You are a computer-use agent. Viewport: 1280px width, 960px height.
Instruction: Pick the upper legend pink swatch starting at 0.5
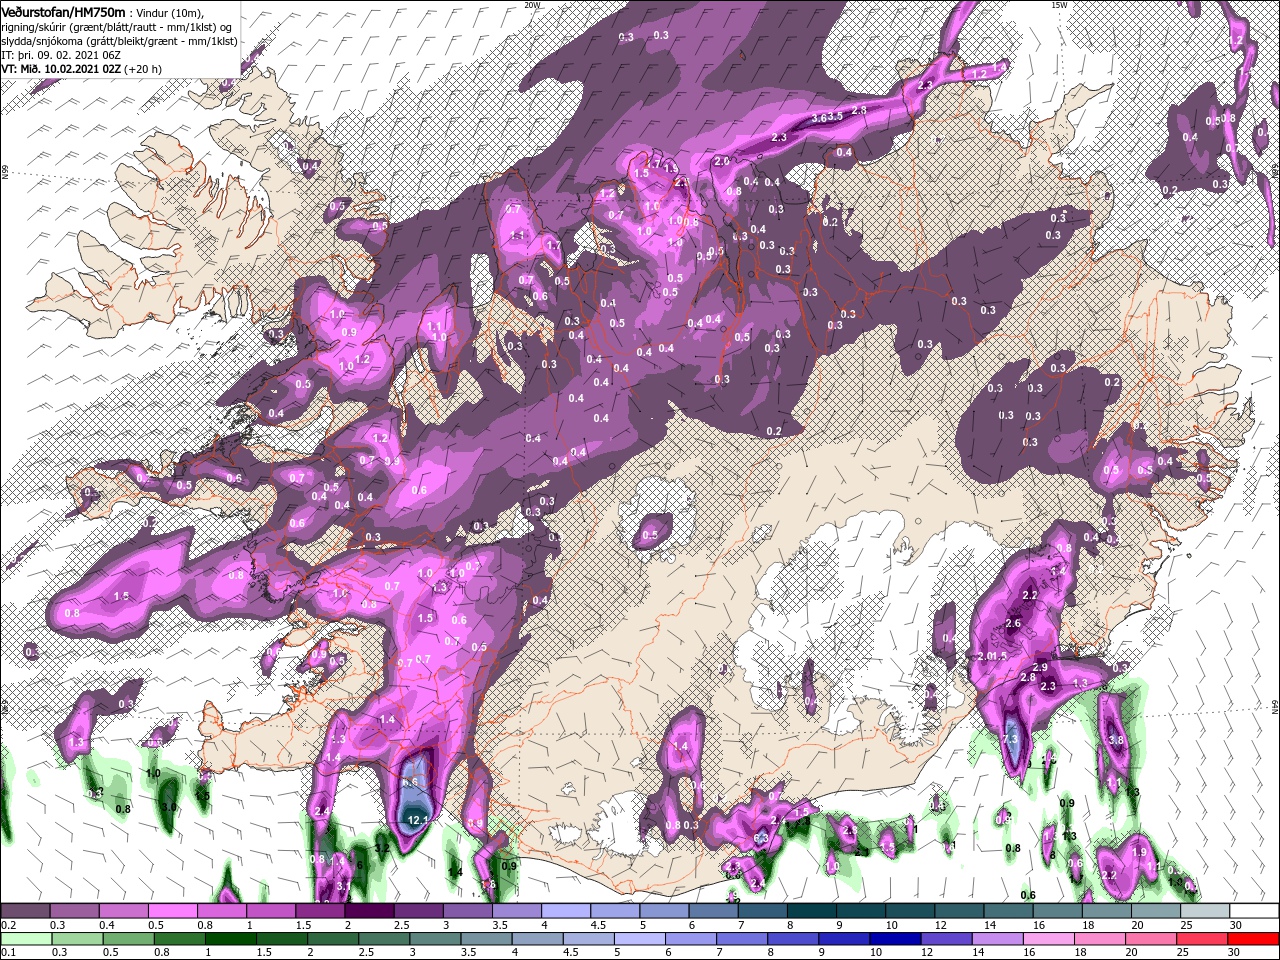coord(172,911)
